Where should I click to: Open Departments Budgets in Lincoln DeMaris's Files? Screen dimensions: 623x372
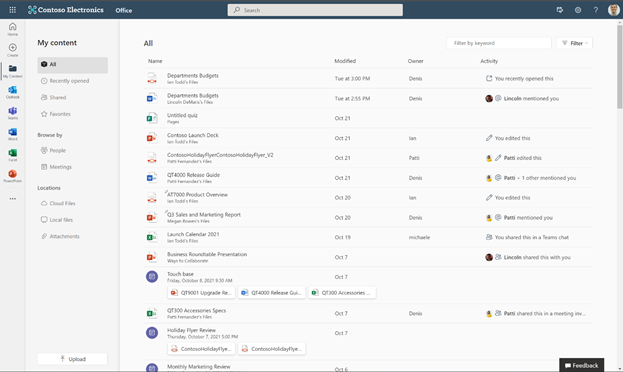(193, 95)
